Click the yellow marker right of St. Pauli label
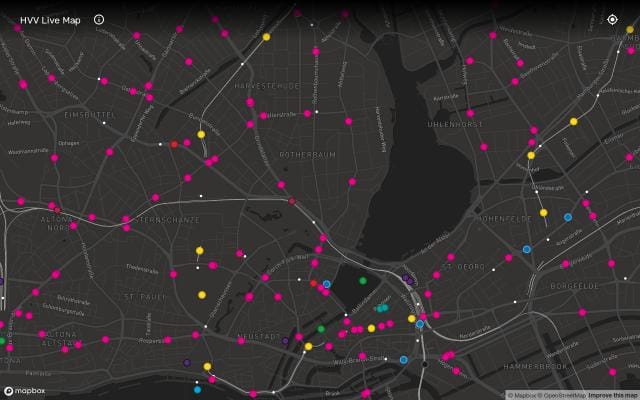This screenshot has width=640, height=400. click(x=201, y=295)
